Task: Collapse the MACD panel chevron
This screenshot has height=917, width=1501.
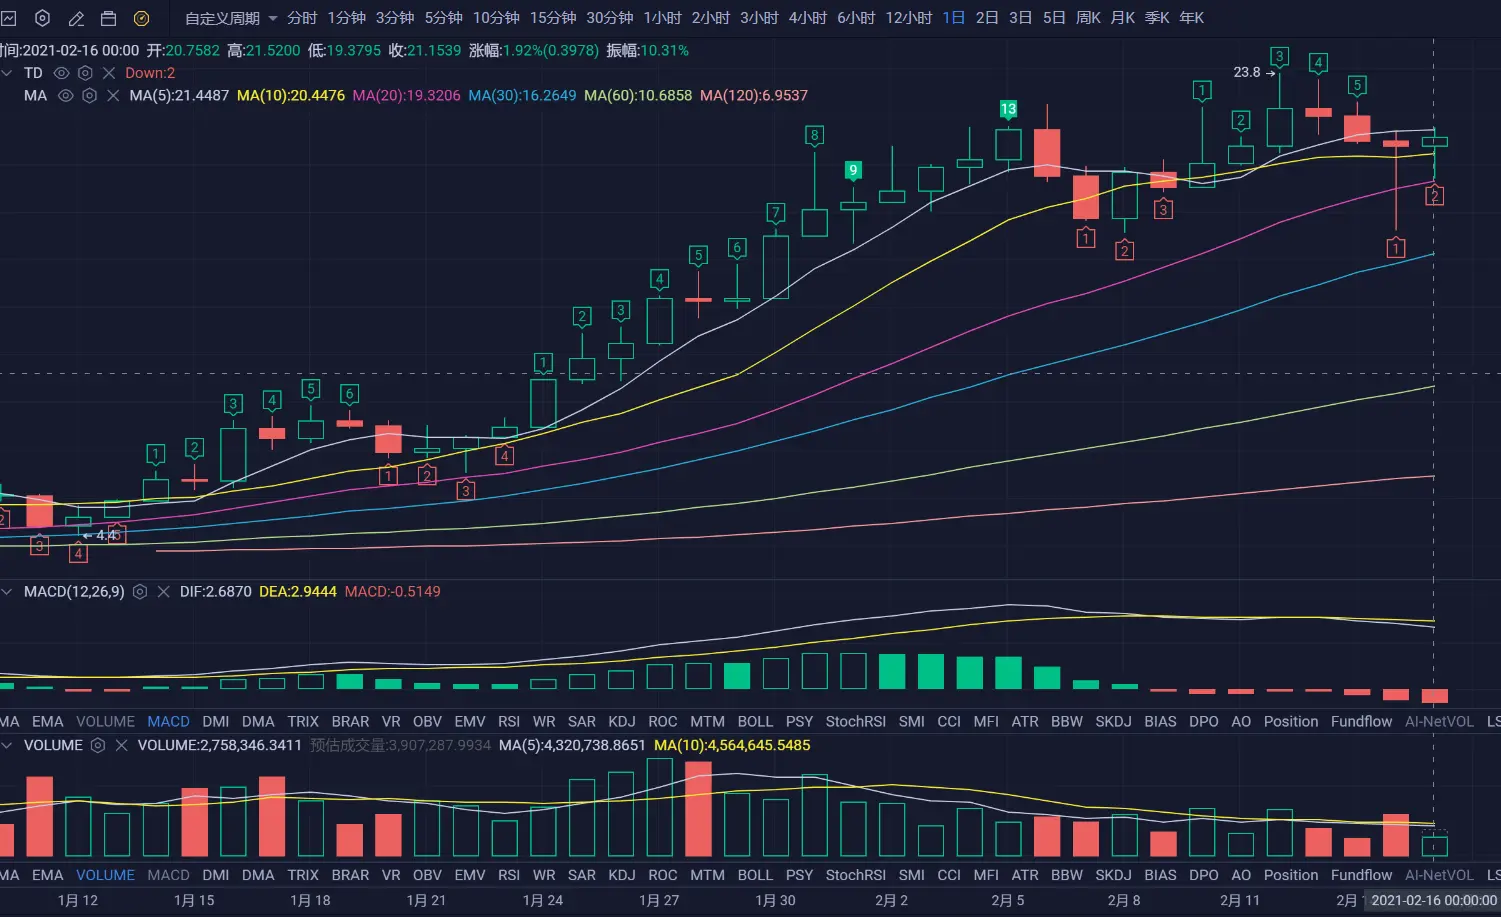Action: pos(7,592)
